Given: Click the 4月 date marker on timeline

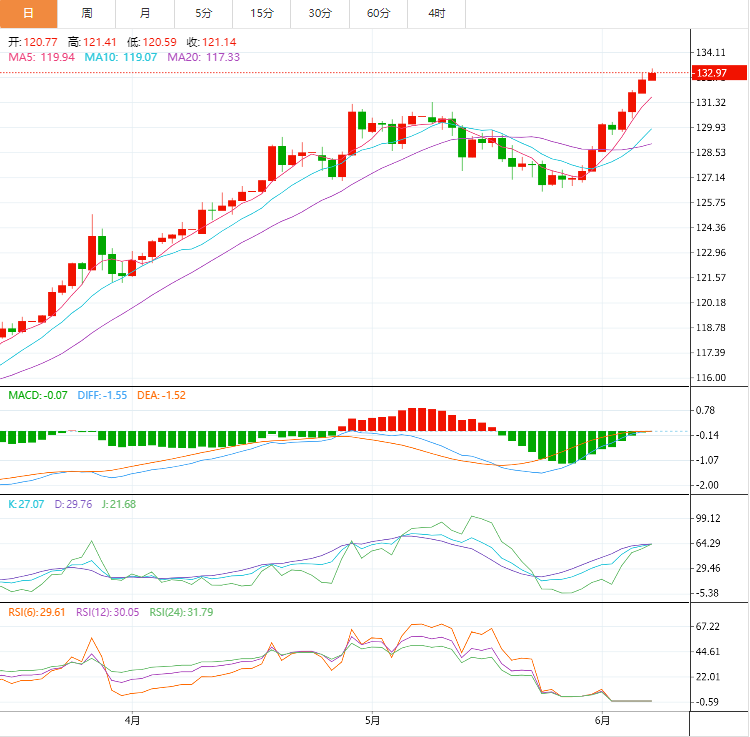Looking at the screenshot, I should click(132, 720).
